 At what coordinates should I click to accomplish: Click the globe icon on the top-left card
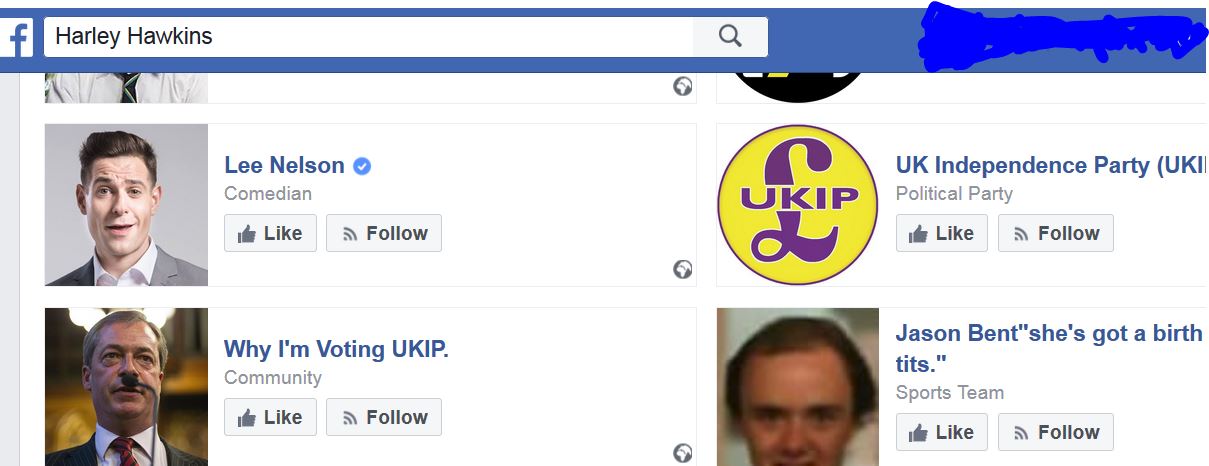coord(683,86)
